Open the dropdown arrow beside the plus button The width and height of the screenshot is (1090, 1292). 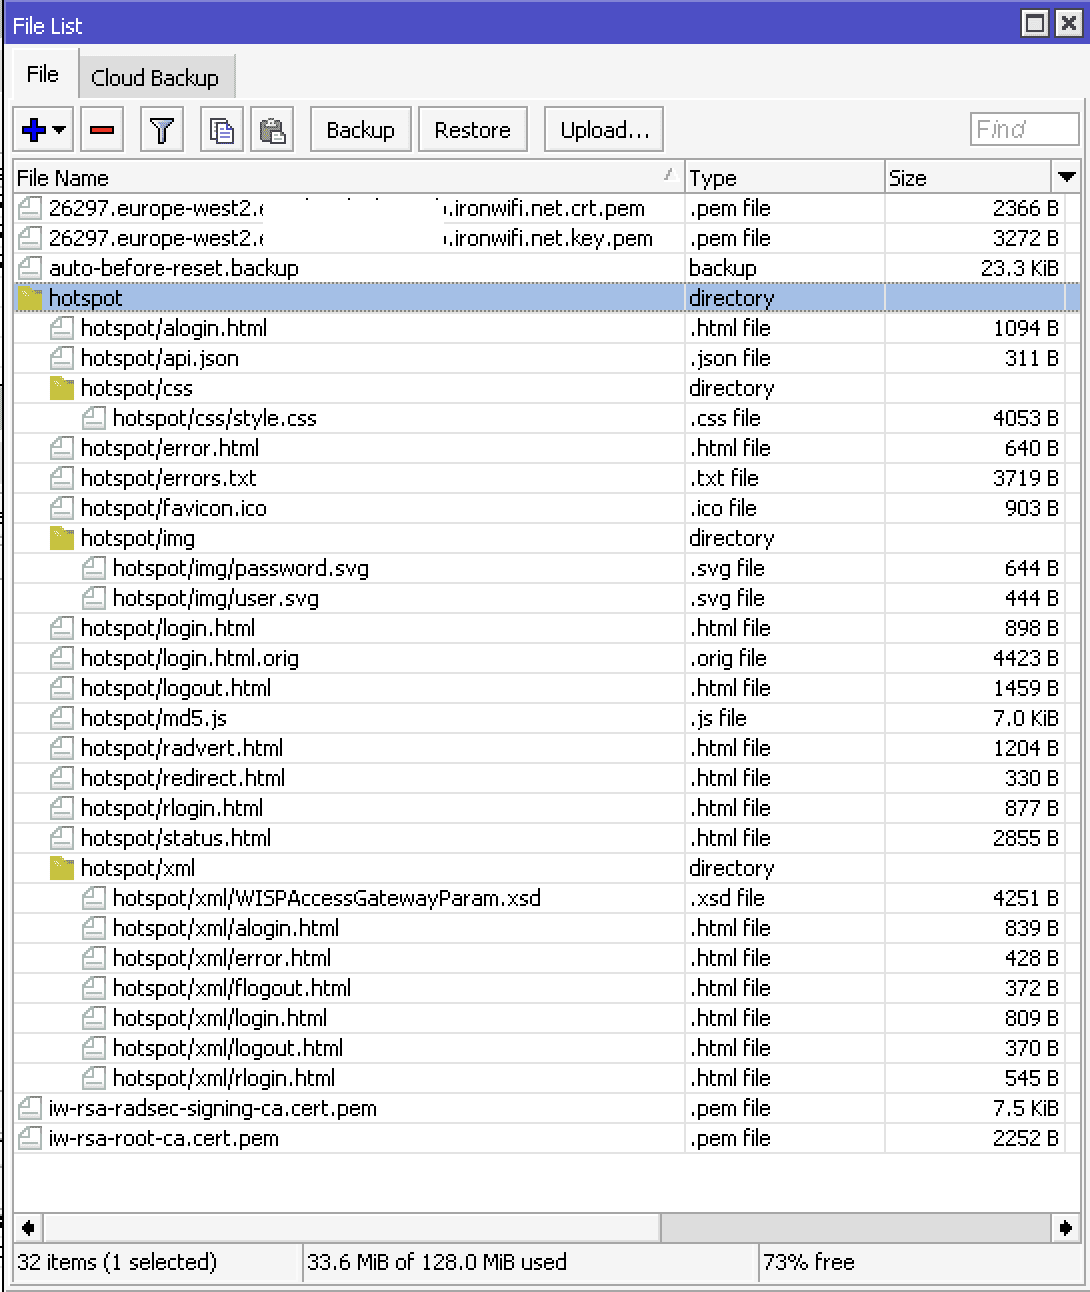60,130
